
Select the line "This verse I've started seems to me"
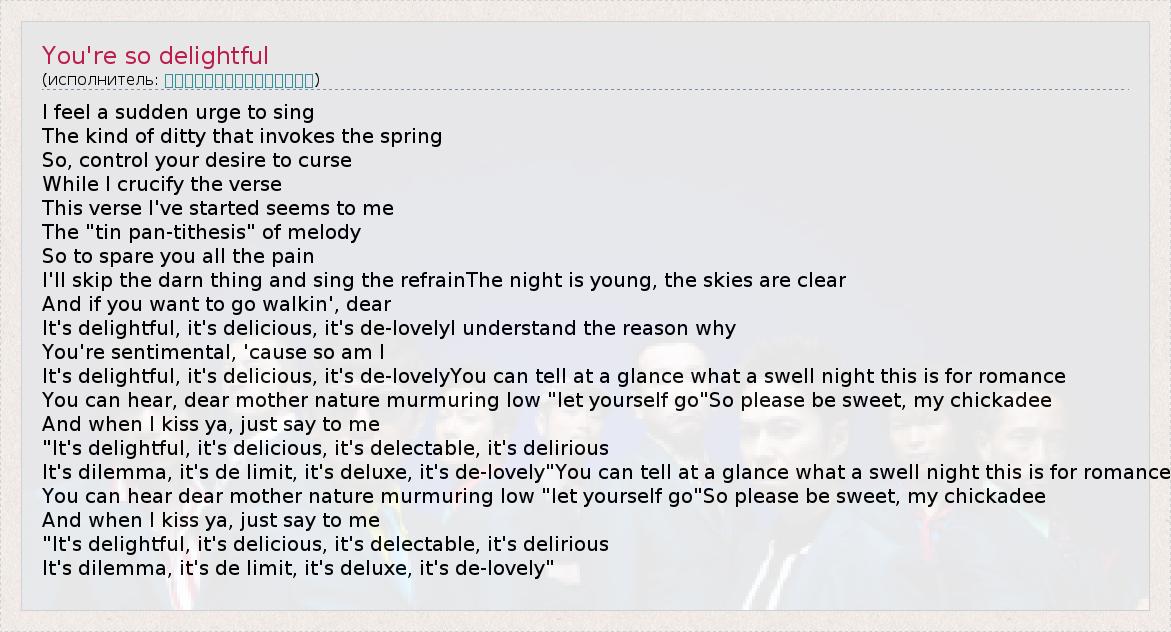[218, 208]
